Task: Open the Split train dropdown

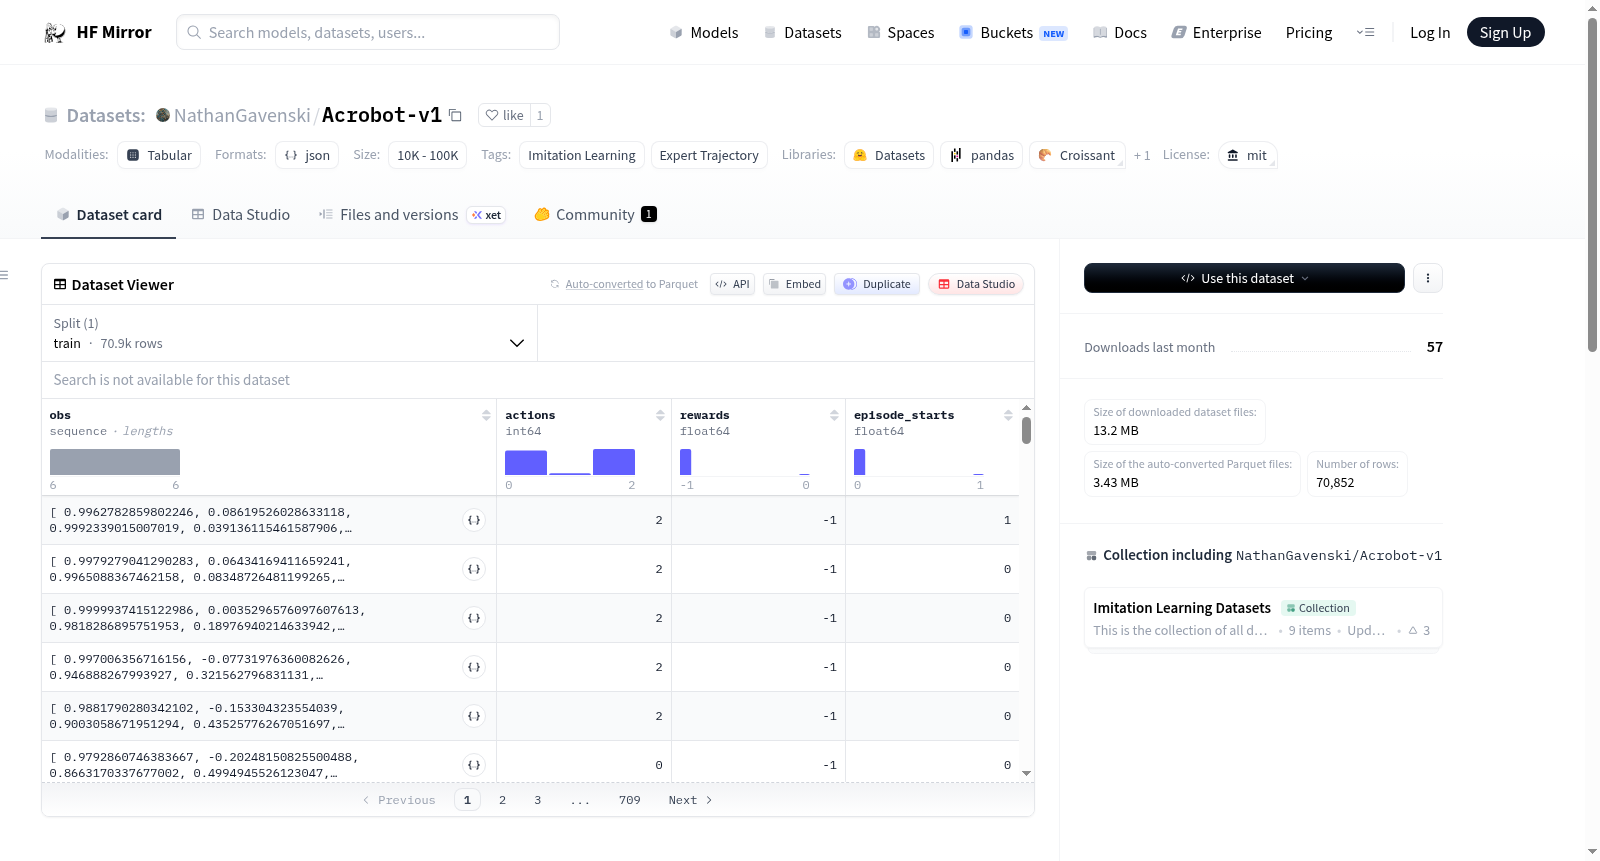Action: (x=289, y=333)
